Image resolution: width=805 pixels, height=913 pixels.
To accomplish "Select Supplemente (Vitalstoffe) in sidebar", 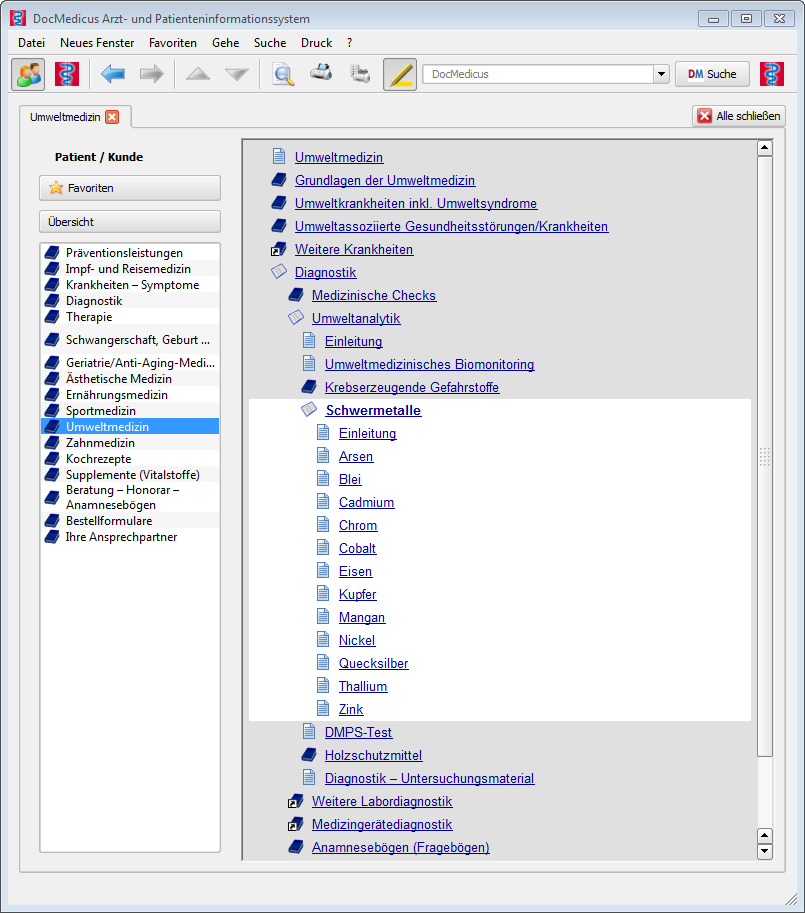I will 130,475.
